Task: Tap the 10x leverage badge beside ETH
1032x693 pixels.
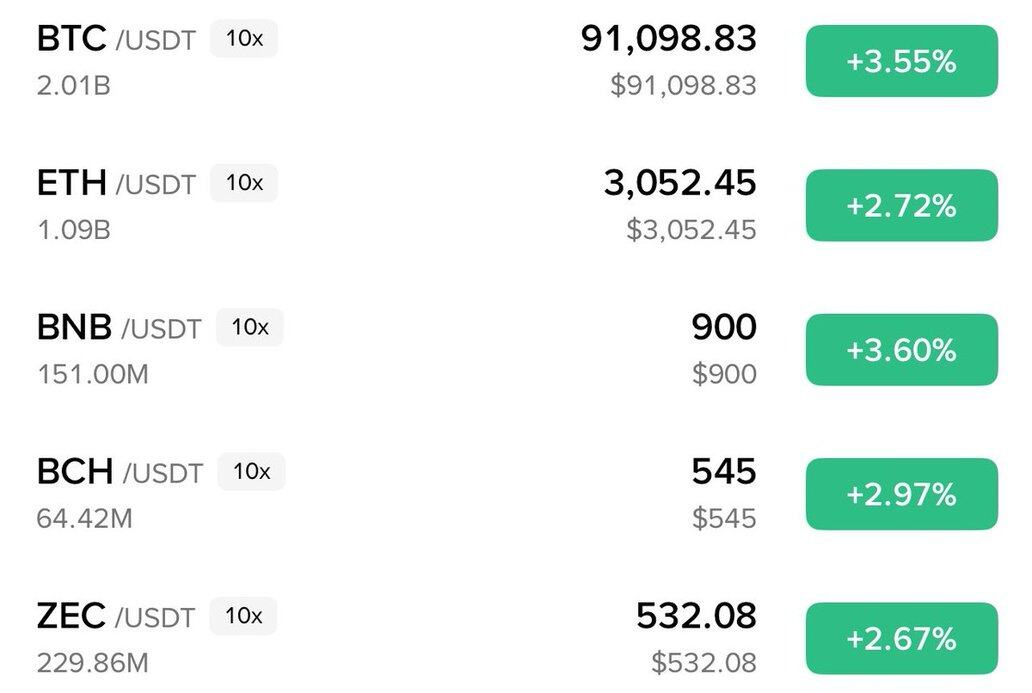Action: (x=244, y=183)
